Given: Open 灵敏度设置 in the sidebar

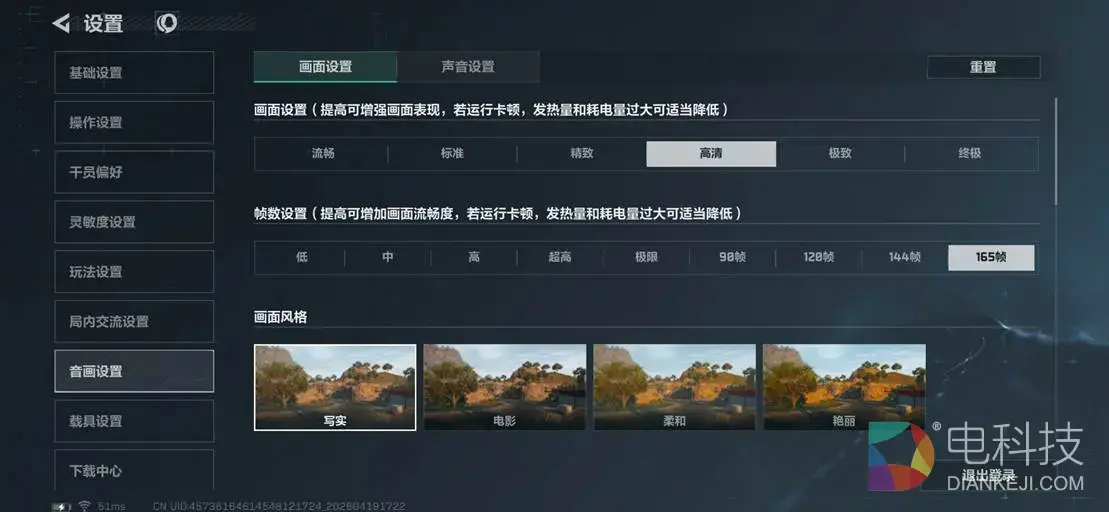Looking at the screenshot, I should click(134, 221).
